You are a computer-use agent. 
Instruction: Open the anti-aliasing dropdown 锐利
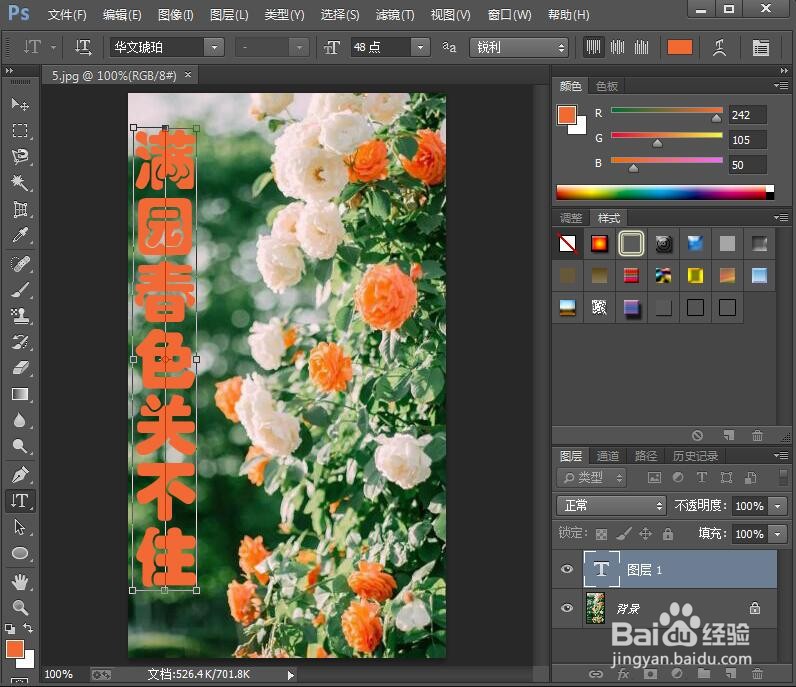[519, 48]
